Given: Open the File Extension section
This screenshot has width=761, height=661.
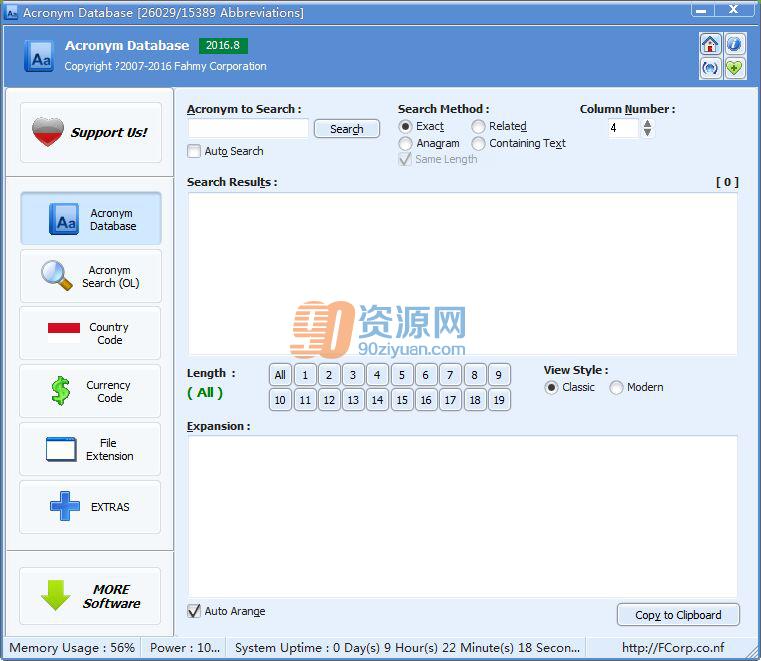Looking at the screenshot, I should coord(90,449).
